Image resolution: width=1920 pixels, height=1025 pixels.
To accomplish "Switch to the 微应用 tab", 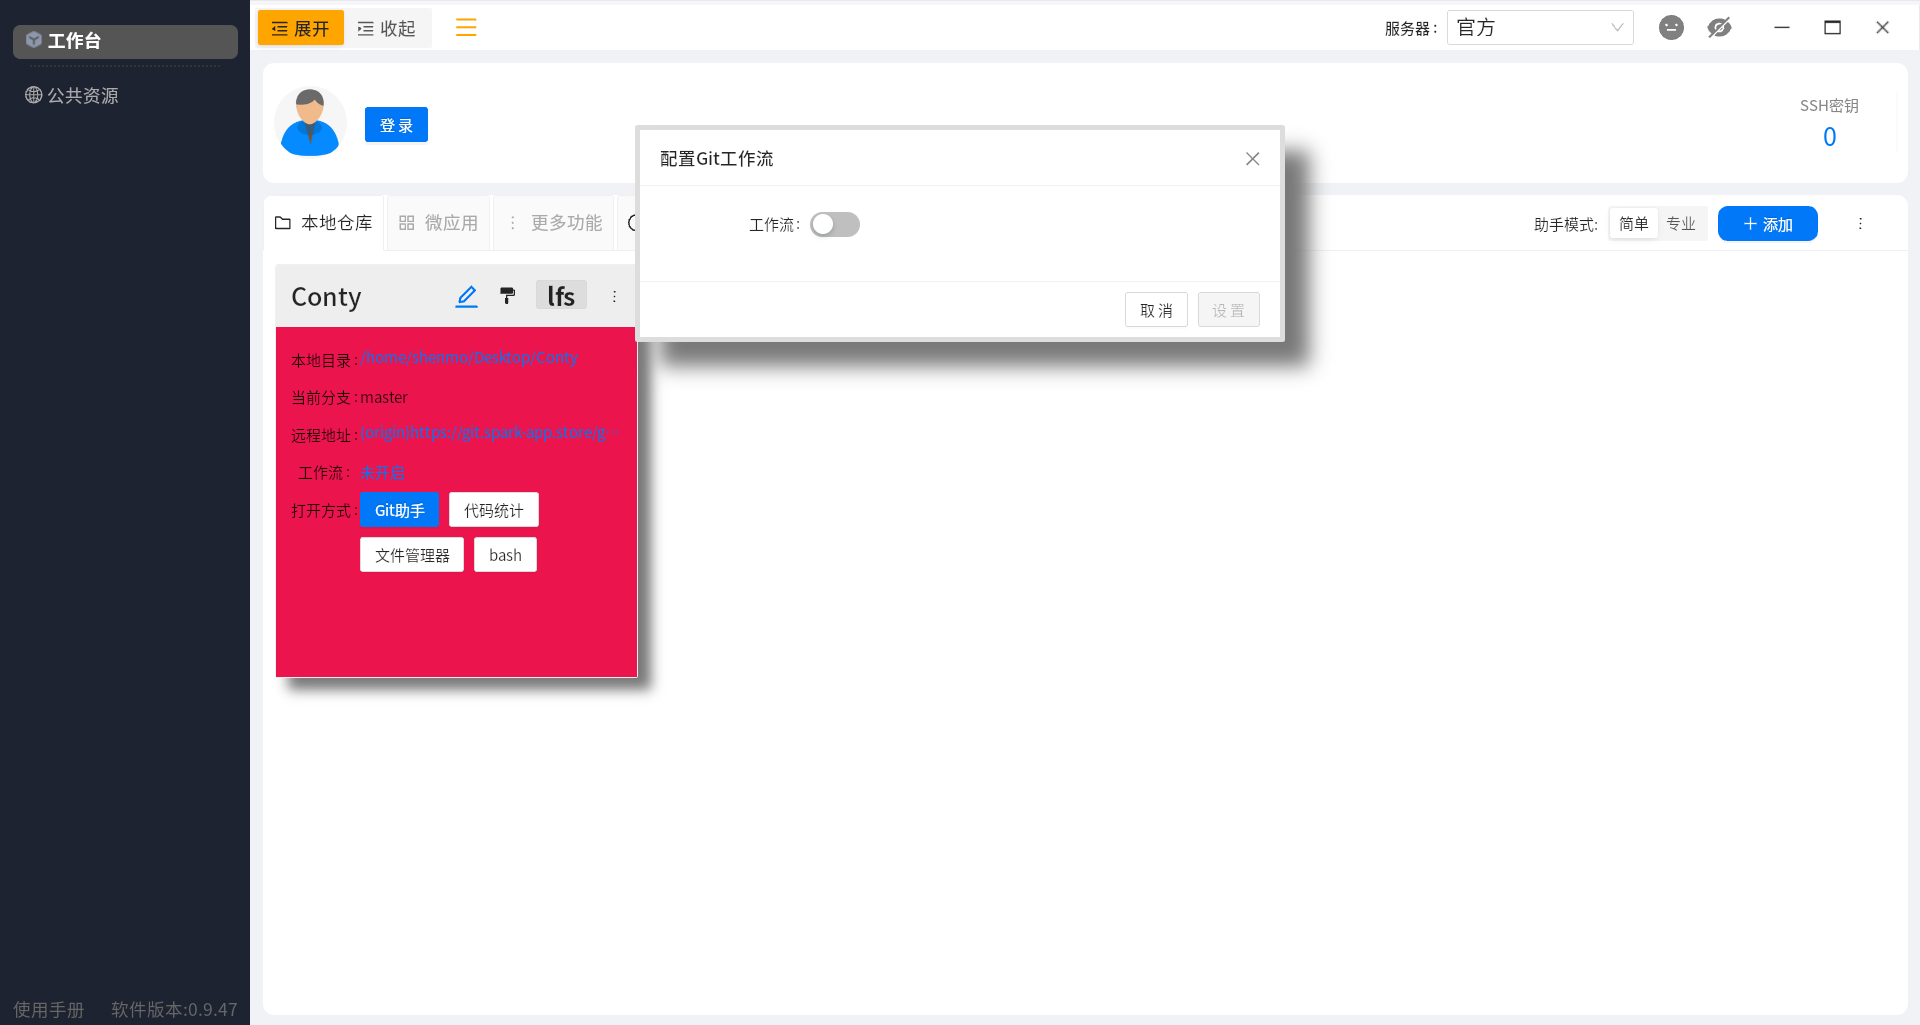I will pyautogui.click(x=438, y=223).
